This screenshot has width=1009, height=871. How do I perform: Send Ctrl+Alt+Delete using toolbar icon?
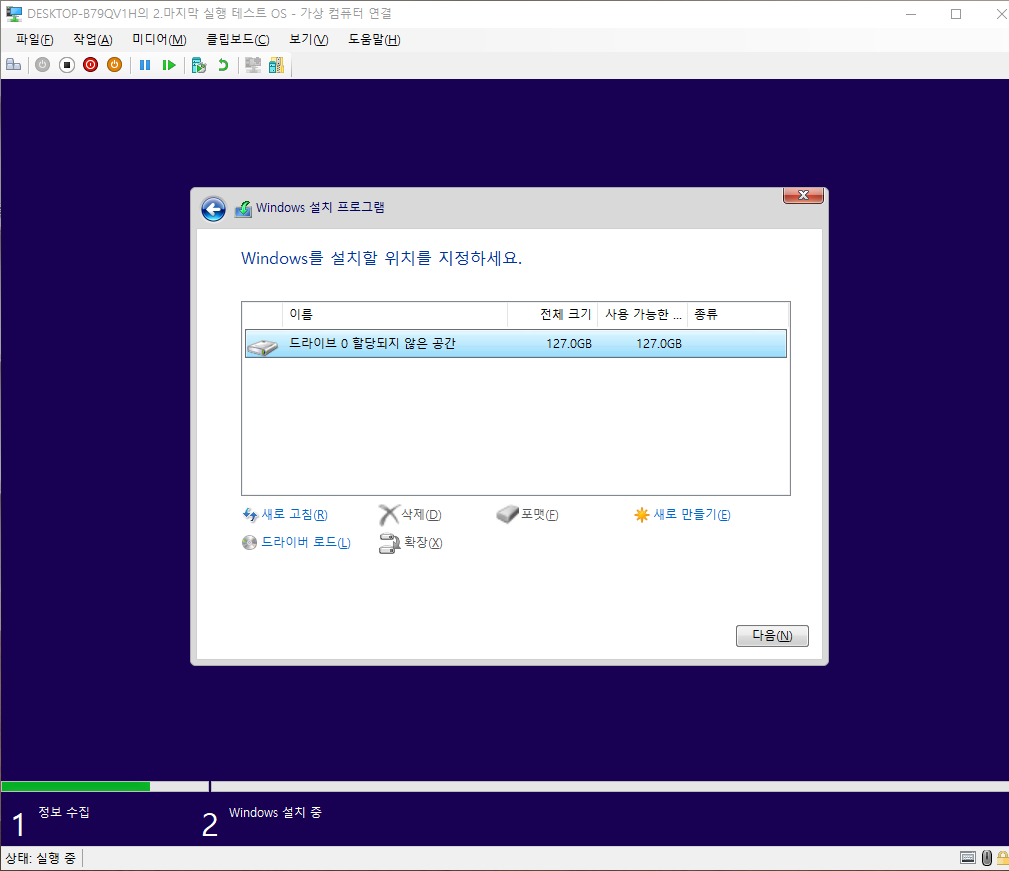tap(14, 65)
